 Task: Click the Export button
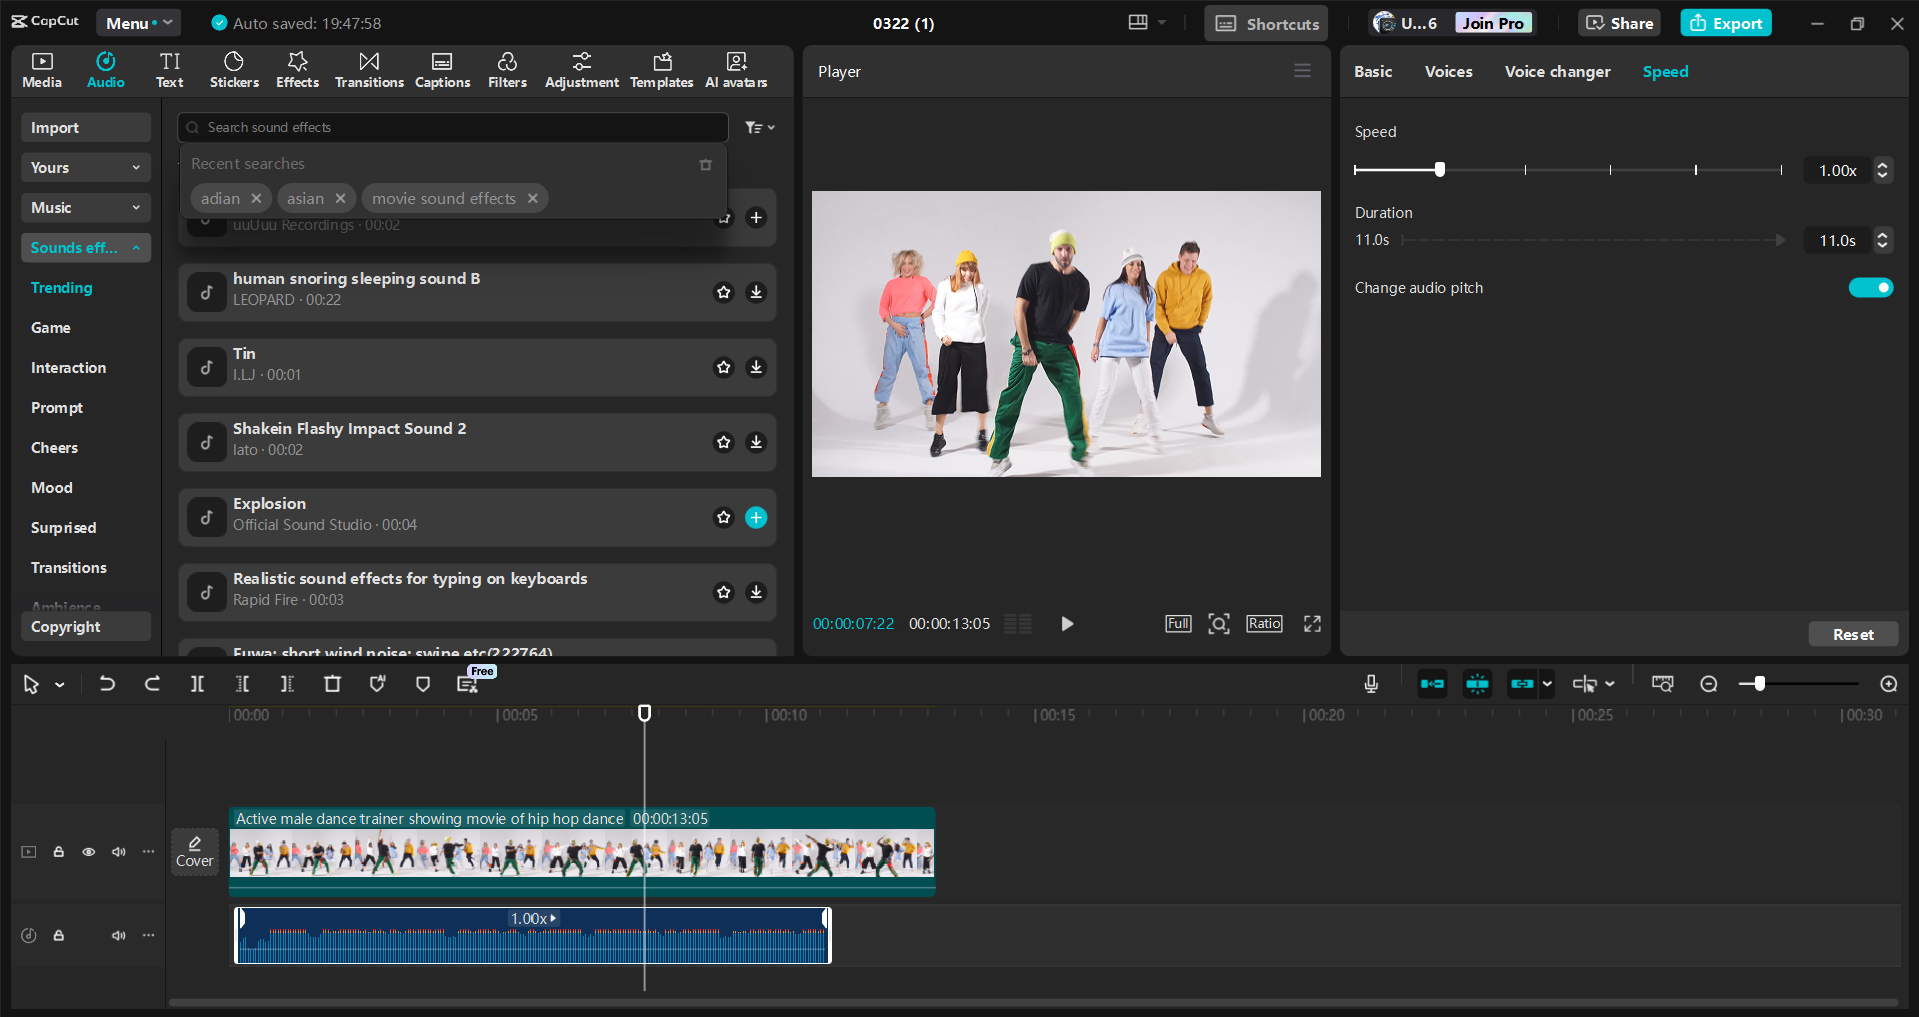click(x=1724, y=22)
